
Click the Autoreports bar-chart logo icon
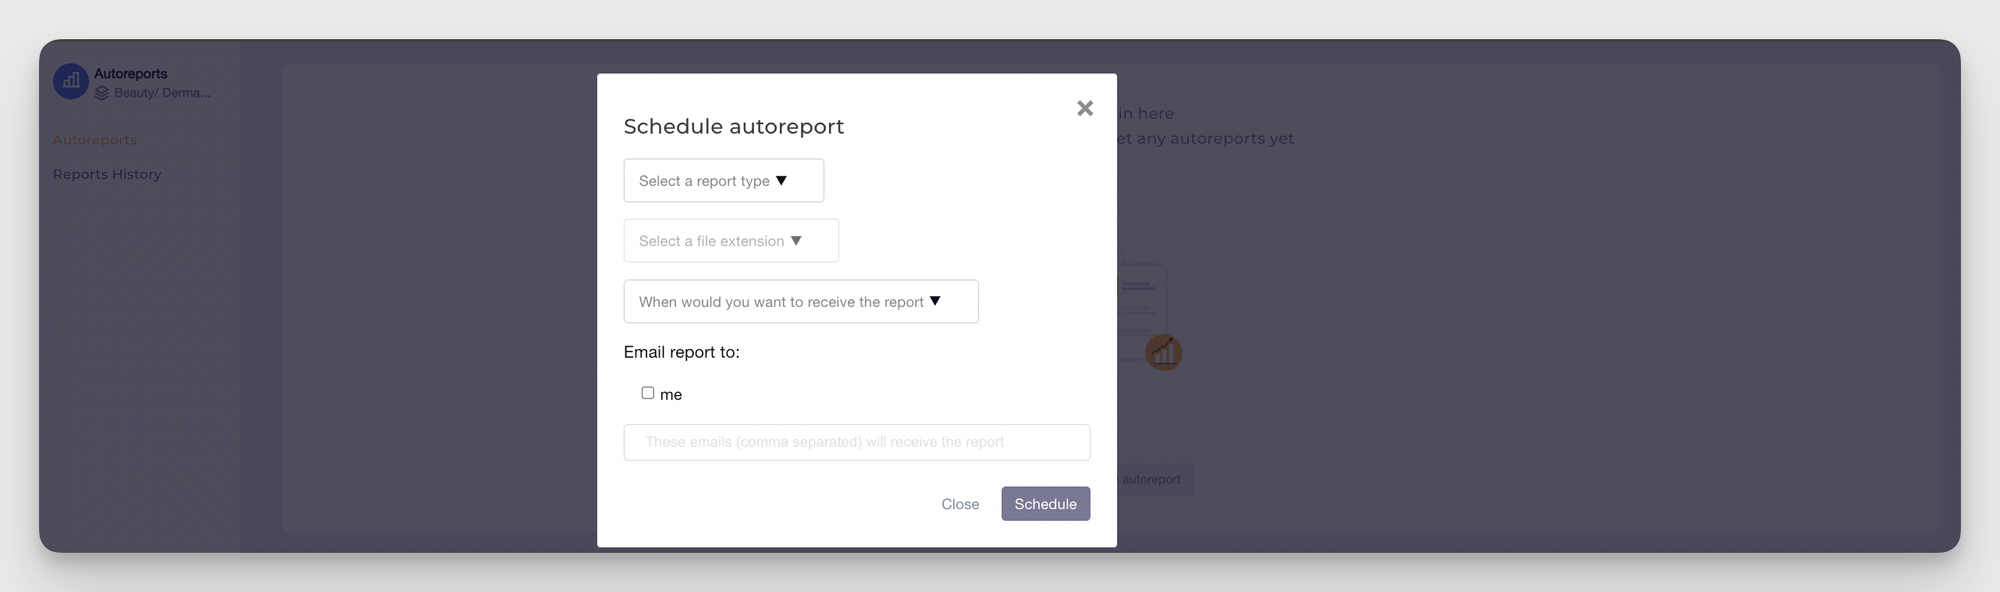pyautogui.click(x=70, y=81)
